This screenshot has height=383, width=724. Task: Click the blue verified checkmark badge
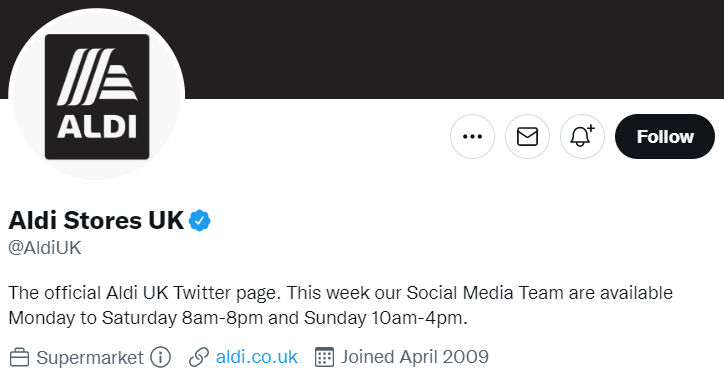[199, 220]
